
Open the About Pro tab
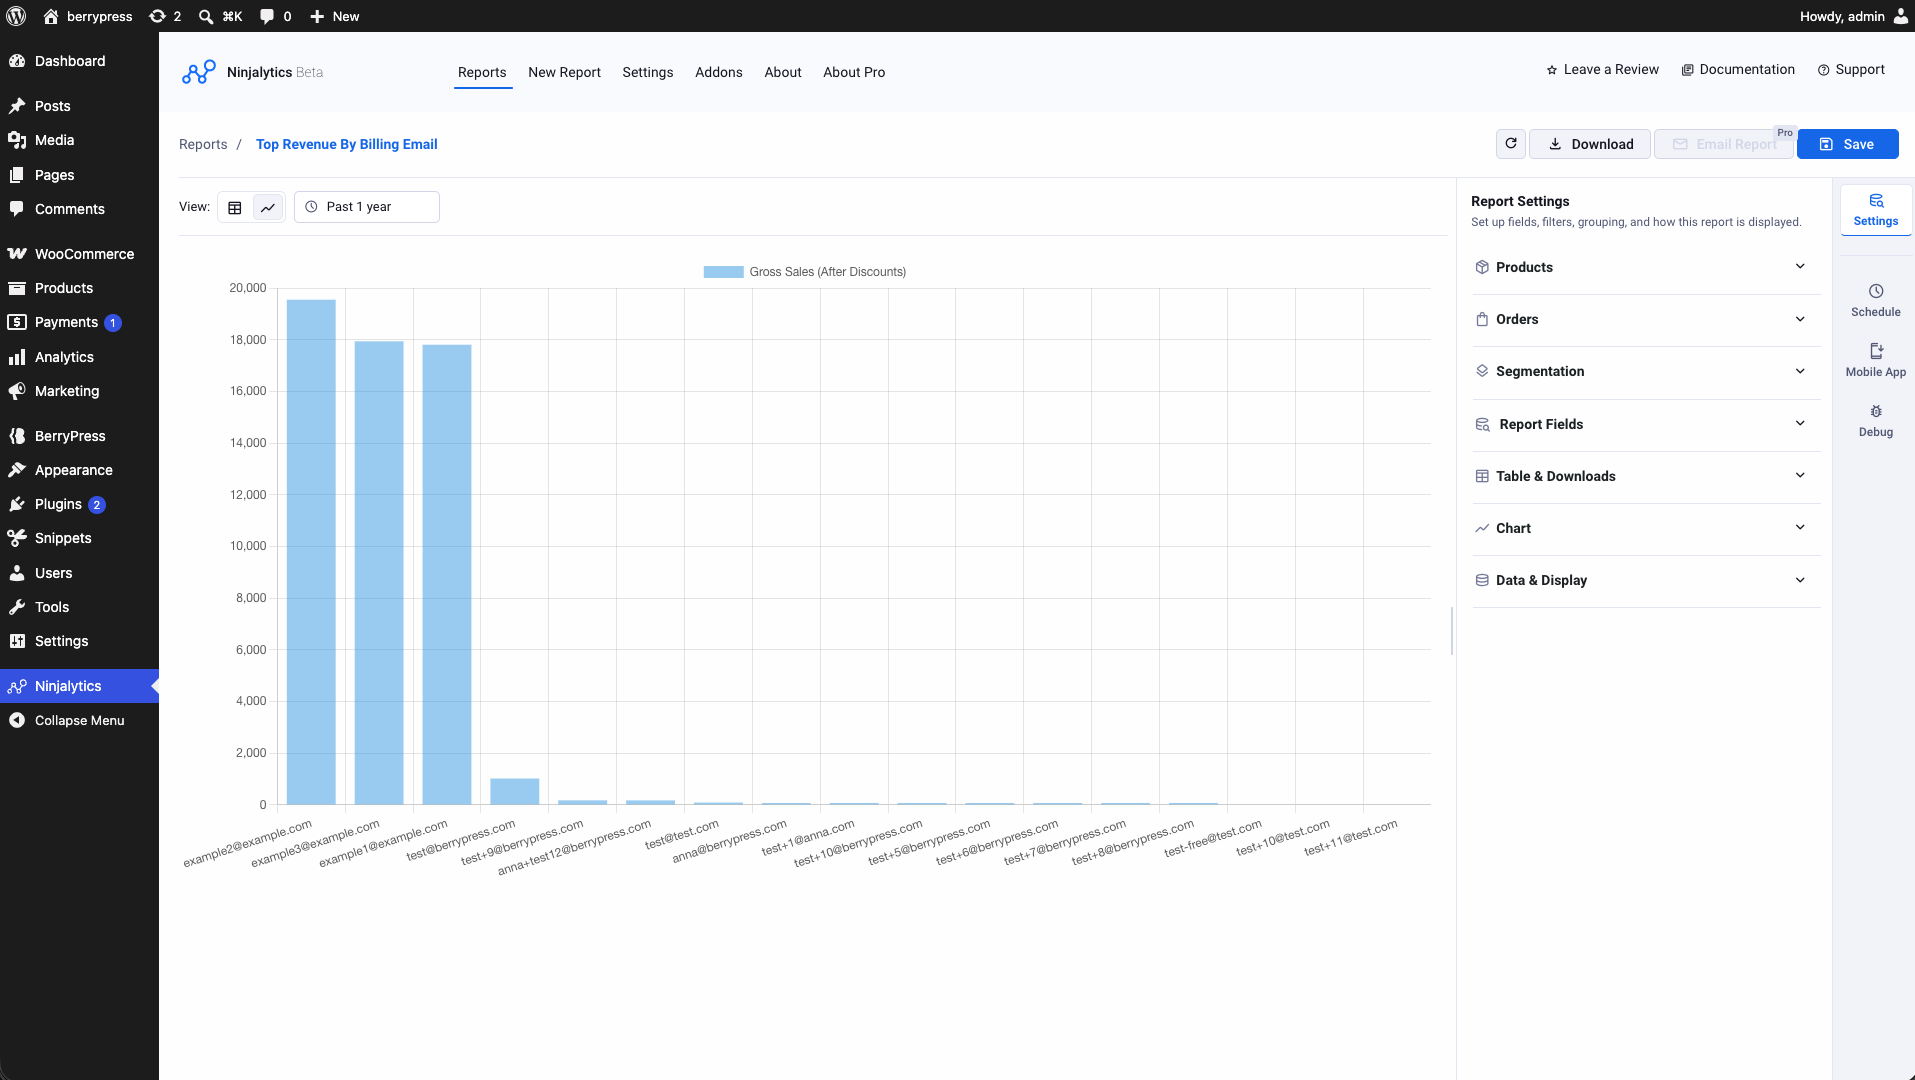(854, 72)
